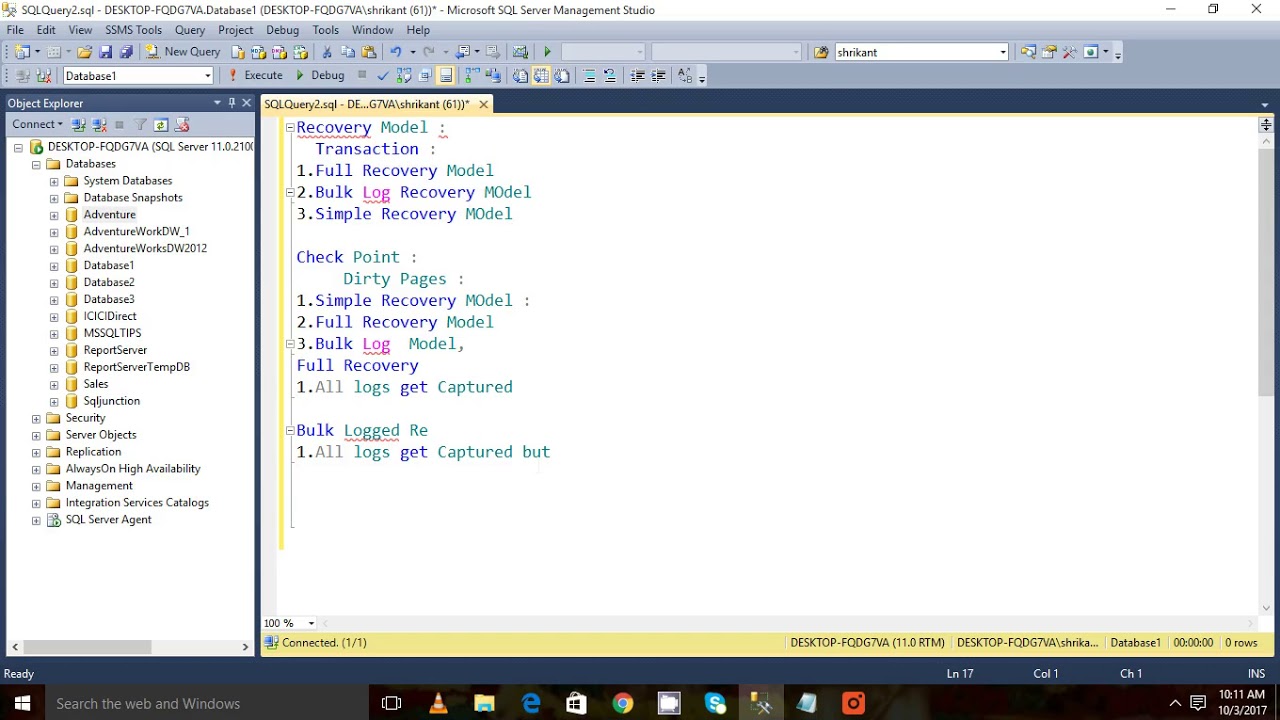The image size is (1280, 720).
Task: Click Connect Object Explorer icon
Action: [78, 124]
